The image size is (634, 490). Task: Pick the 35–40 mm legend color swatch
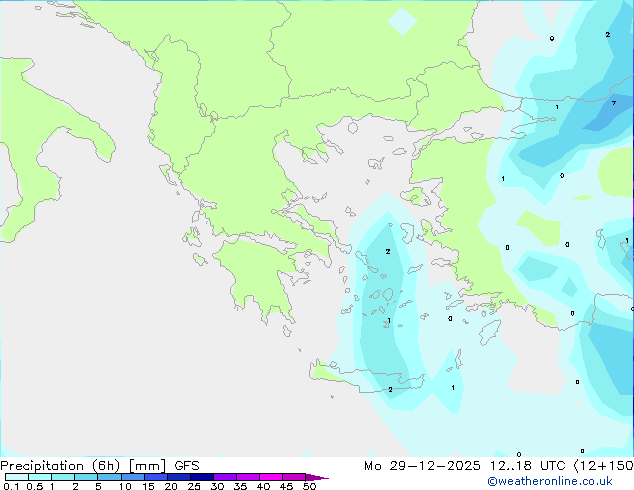pos(248,477)
